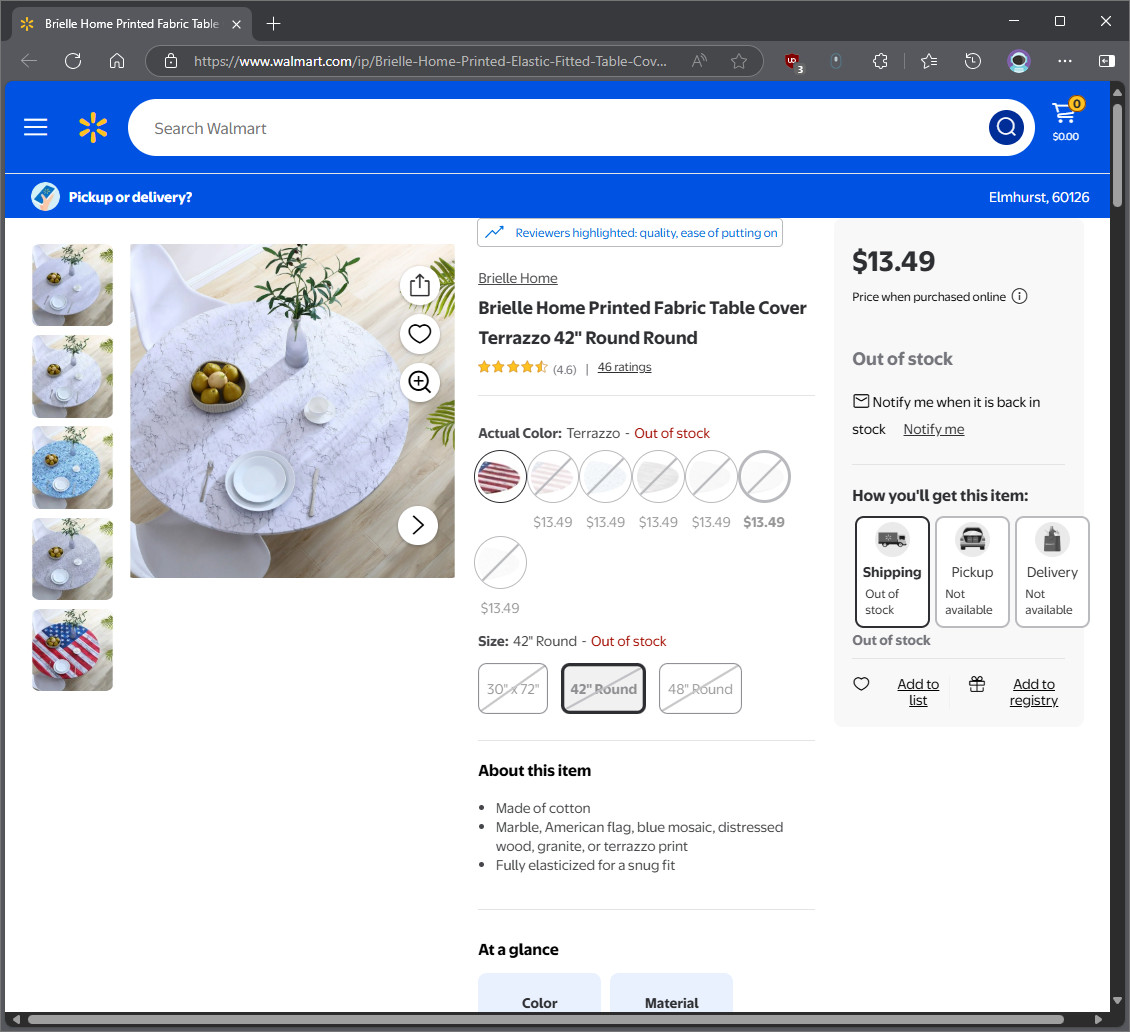This screenshot has width=1130, height=1032.
Task: Click the Walmart spark logo
Action: click(93, 128)
